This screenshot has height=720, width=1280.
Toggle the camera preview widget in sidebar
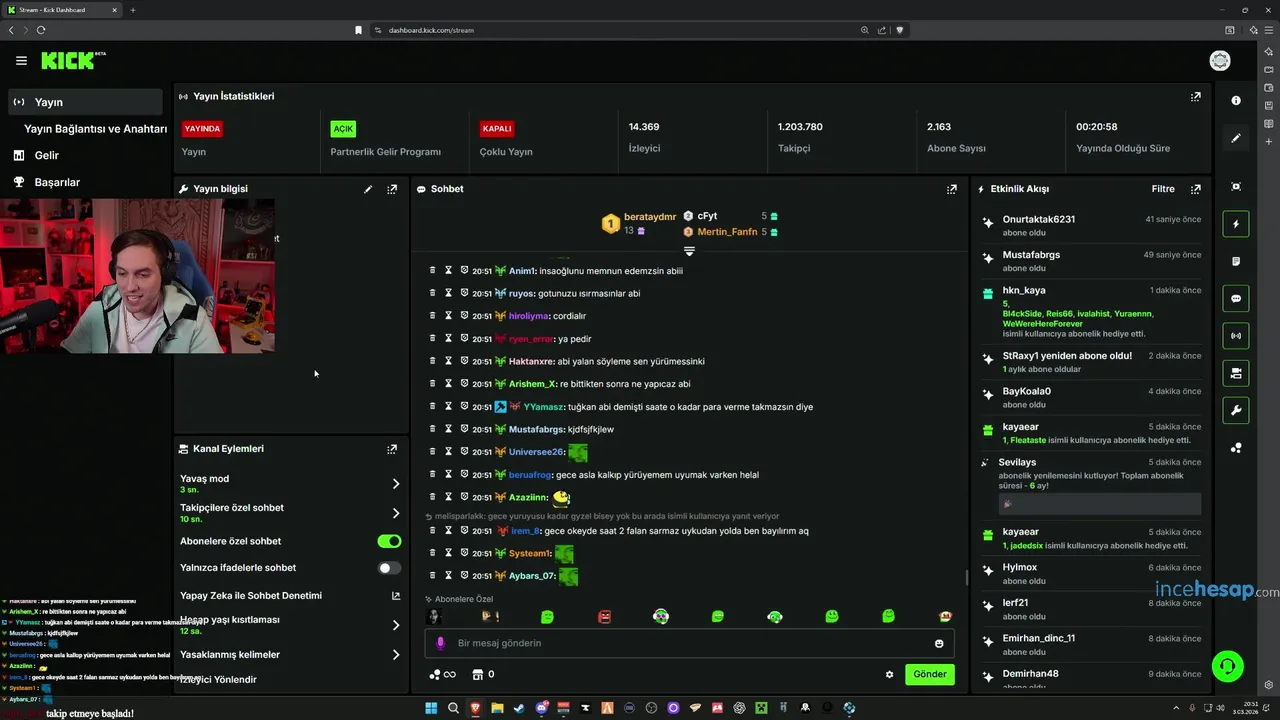pyautogui.click(x=1236, y=373)
